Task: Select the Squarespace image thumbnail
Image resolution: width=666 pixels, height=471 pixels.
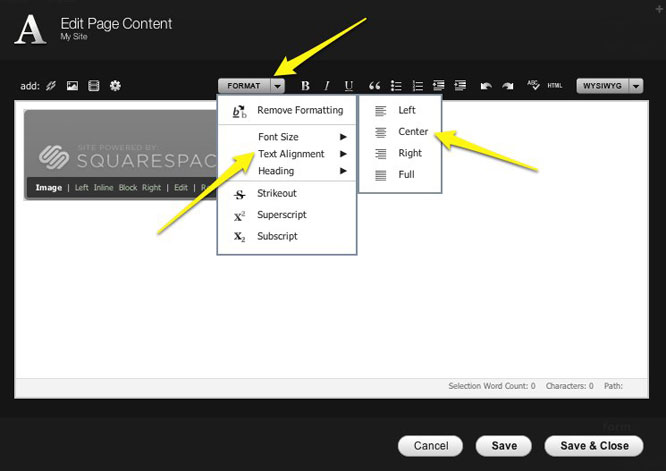Action: (x=120, y=150)
